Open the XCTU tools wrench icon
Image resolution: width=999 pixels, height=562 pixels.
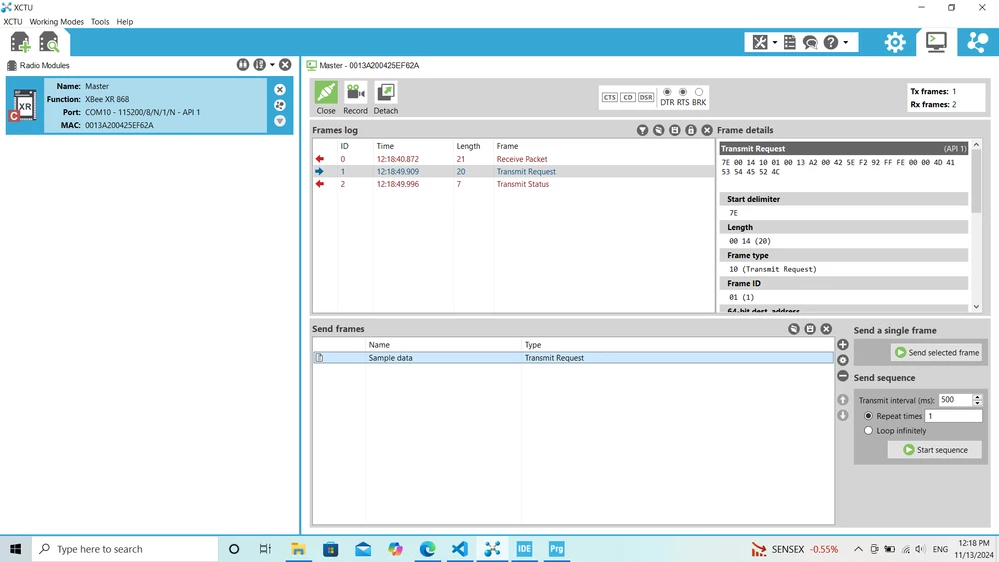[x=759, y=42]
